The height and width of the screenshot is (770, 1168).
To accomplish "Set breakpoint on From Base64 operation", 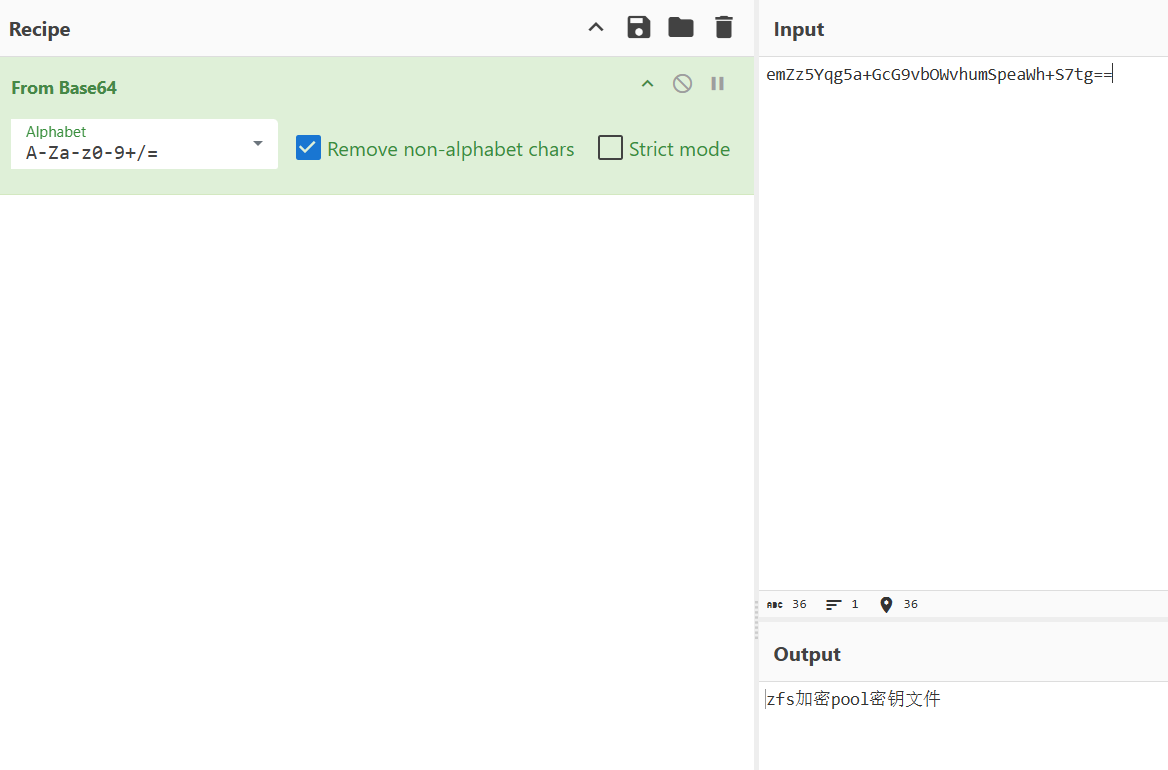I will click(x=717, y=84).
